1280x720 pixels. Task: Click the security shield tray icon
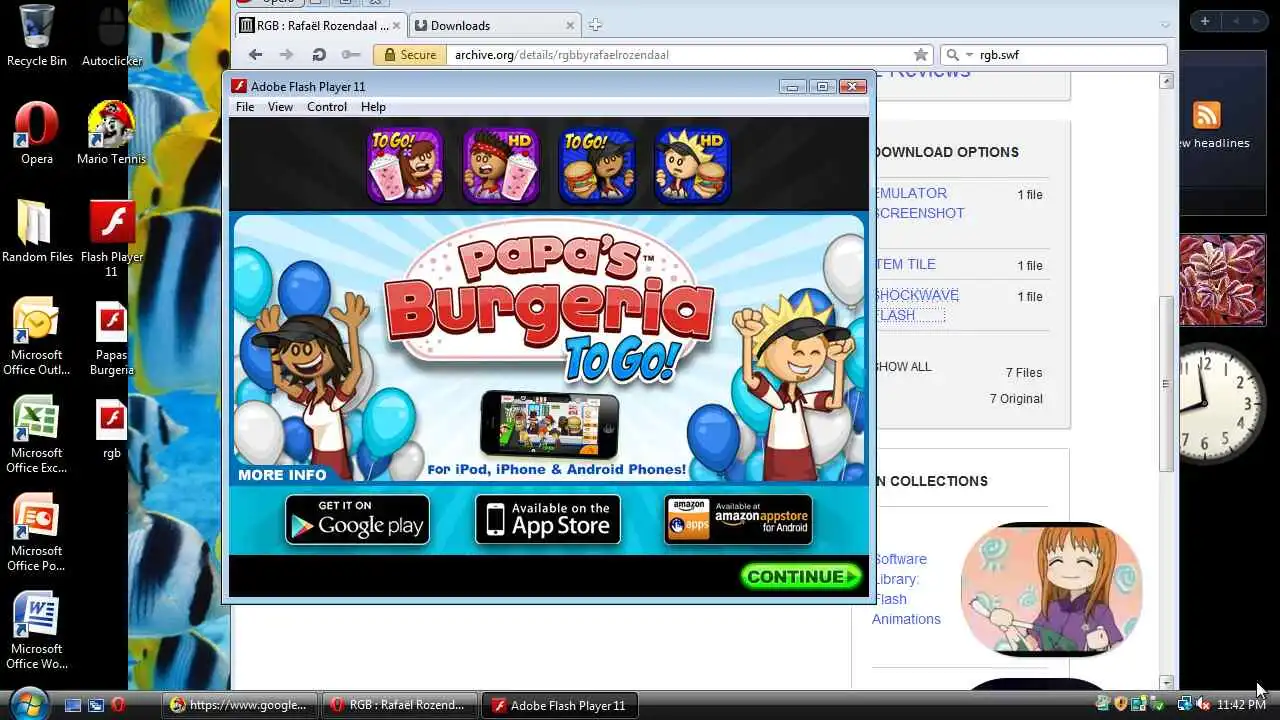1121,705
